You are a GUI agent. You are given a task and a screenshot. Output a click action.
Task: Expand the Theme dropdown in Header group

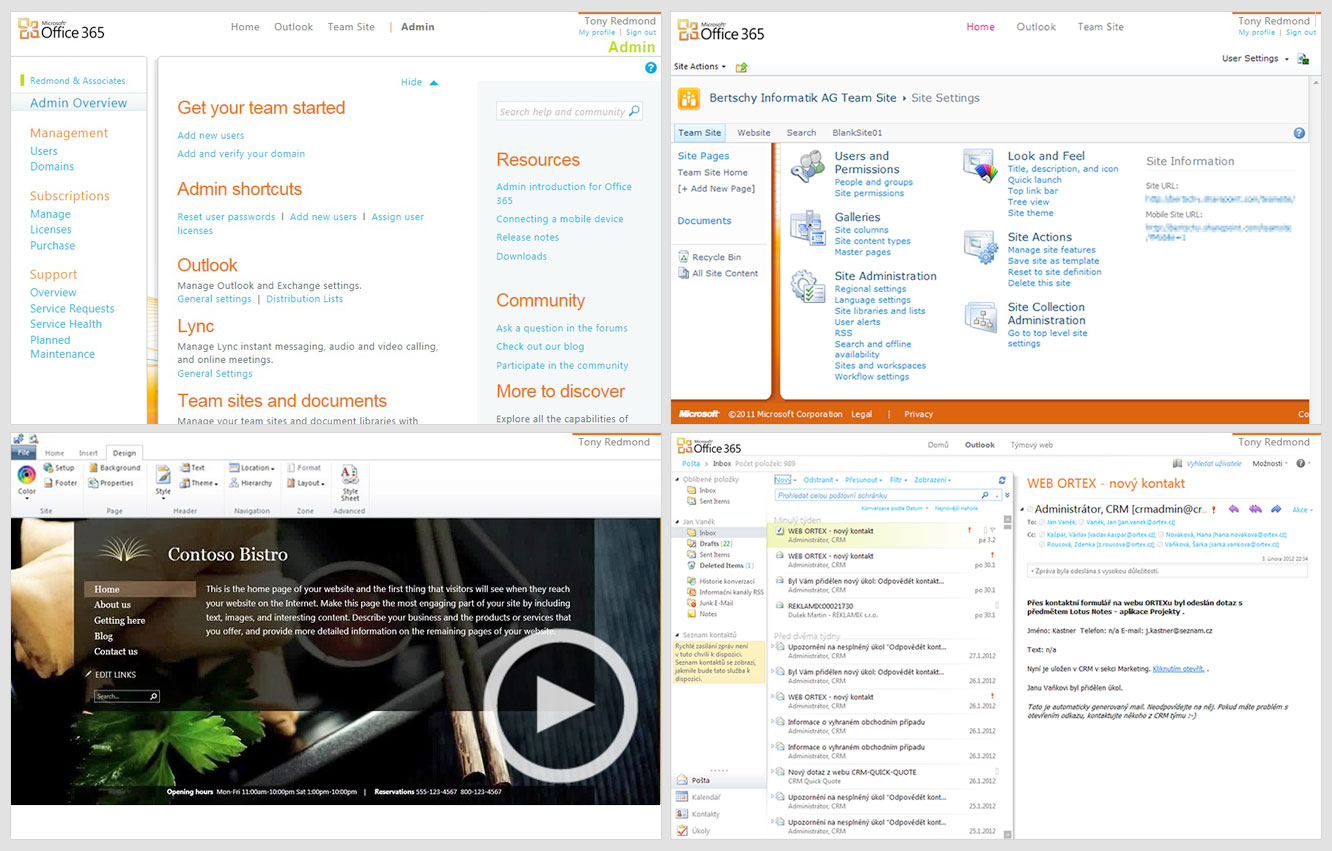tap(202, 483)
